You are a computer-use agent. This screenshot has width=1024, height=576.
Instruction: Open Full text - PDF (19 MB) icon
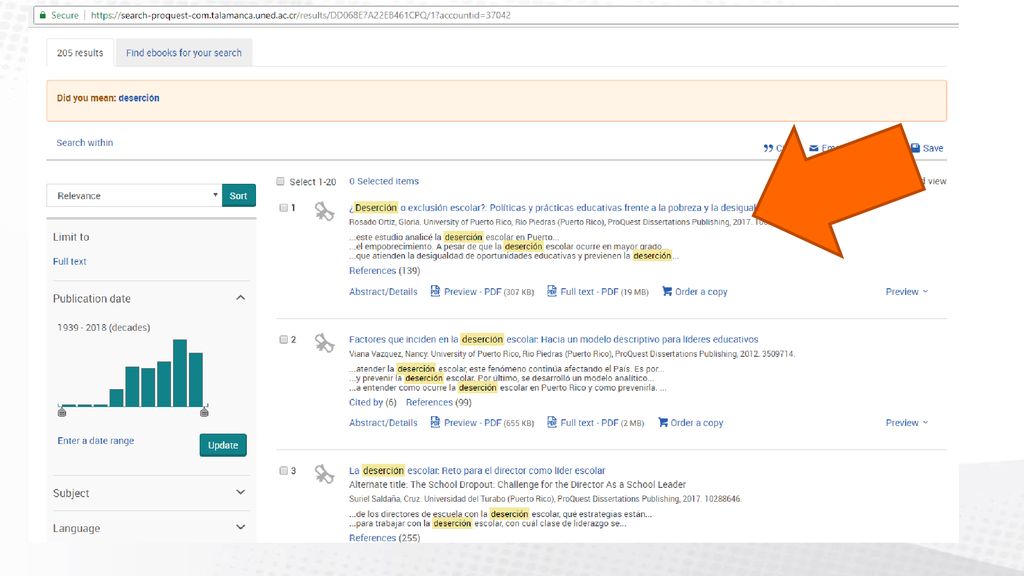(x=552, y=291)
